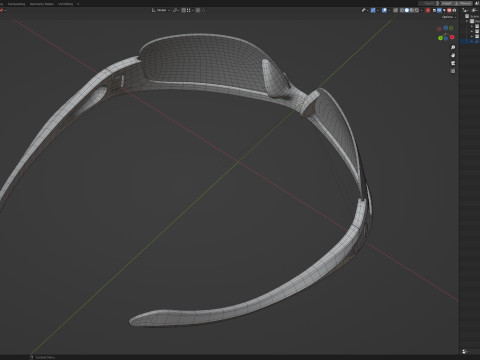Switch to the UV Editing workspace tab
Image resolution: width=480 pixels, height=360 pixels.
pos(65,4)
